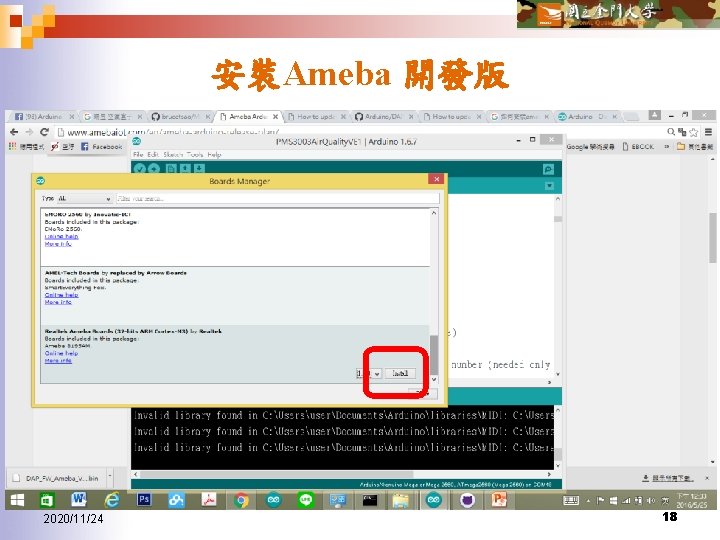This screenshot has height=540, width=720.
Task: Open LINE from the taskbar
Action: pos(306,500)
